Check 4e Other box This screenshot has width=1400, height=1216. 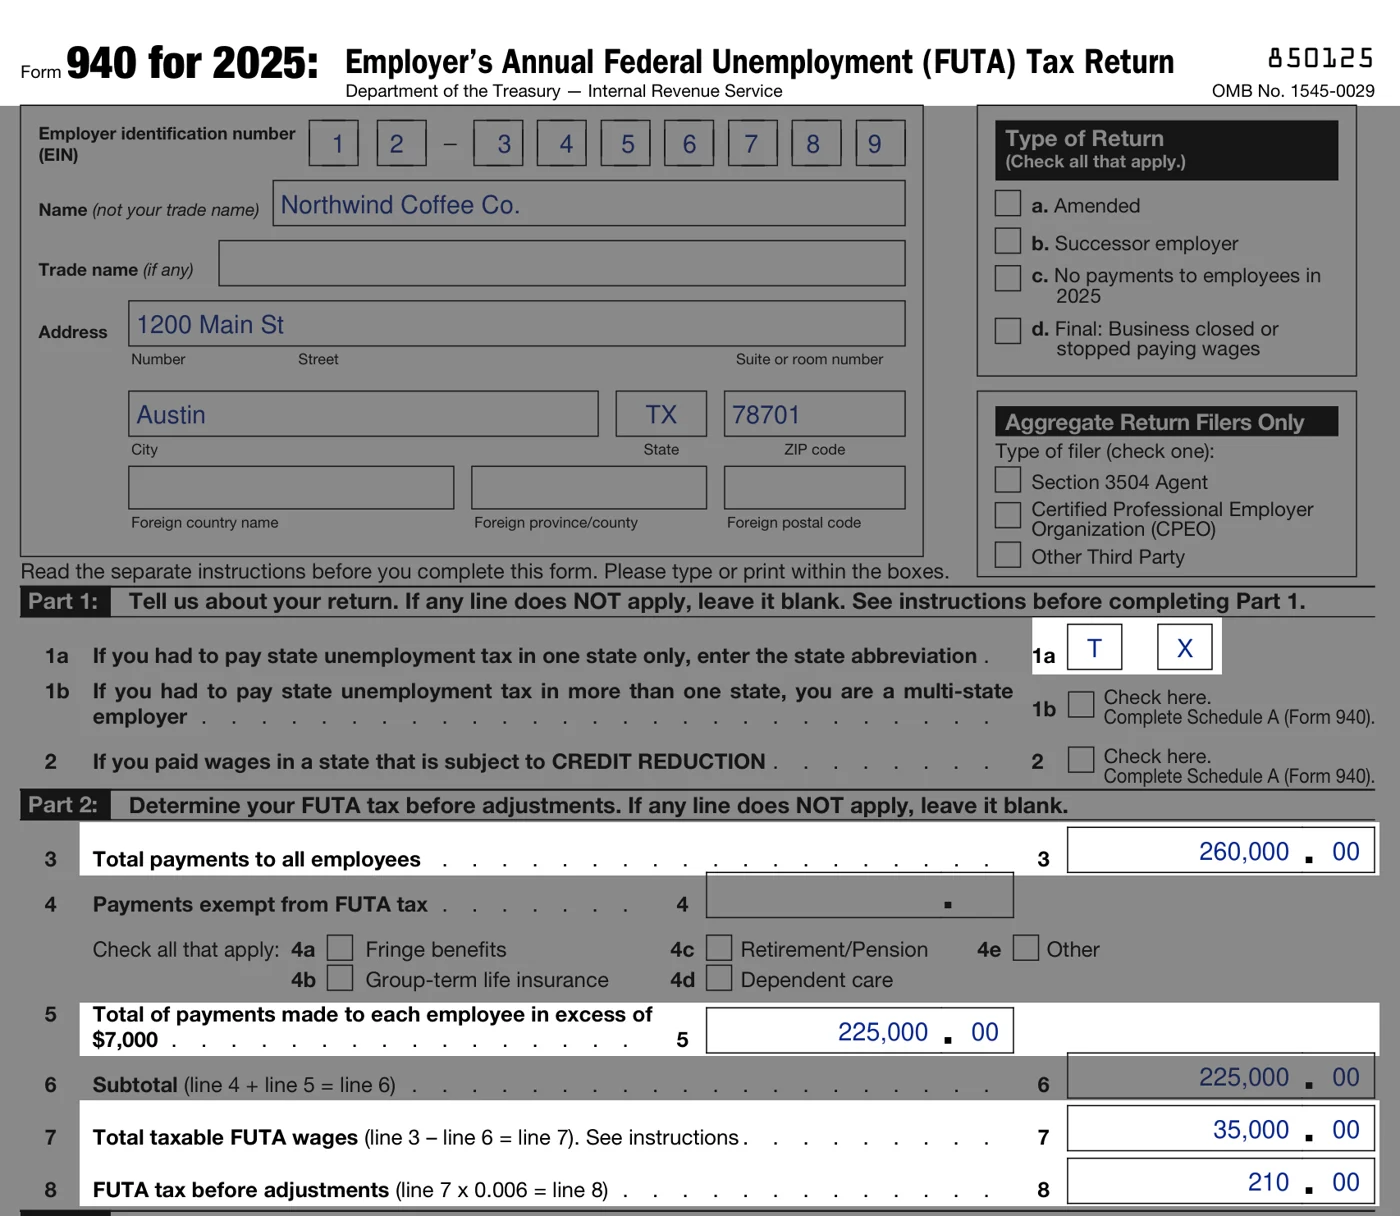pos(1026,948)
